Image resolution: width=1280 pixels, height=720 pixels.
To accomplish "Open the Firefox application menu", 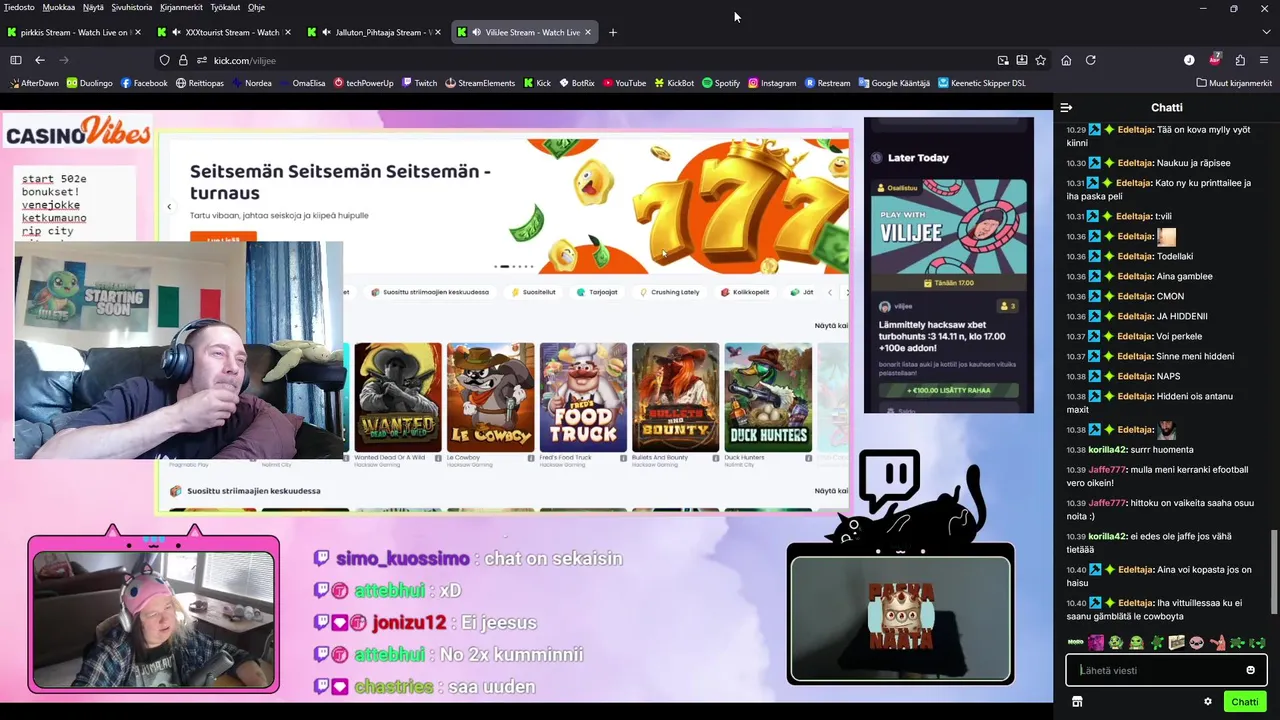I will 1264,60.
